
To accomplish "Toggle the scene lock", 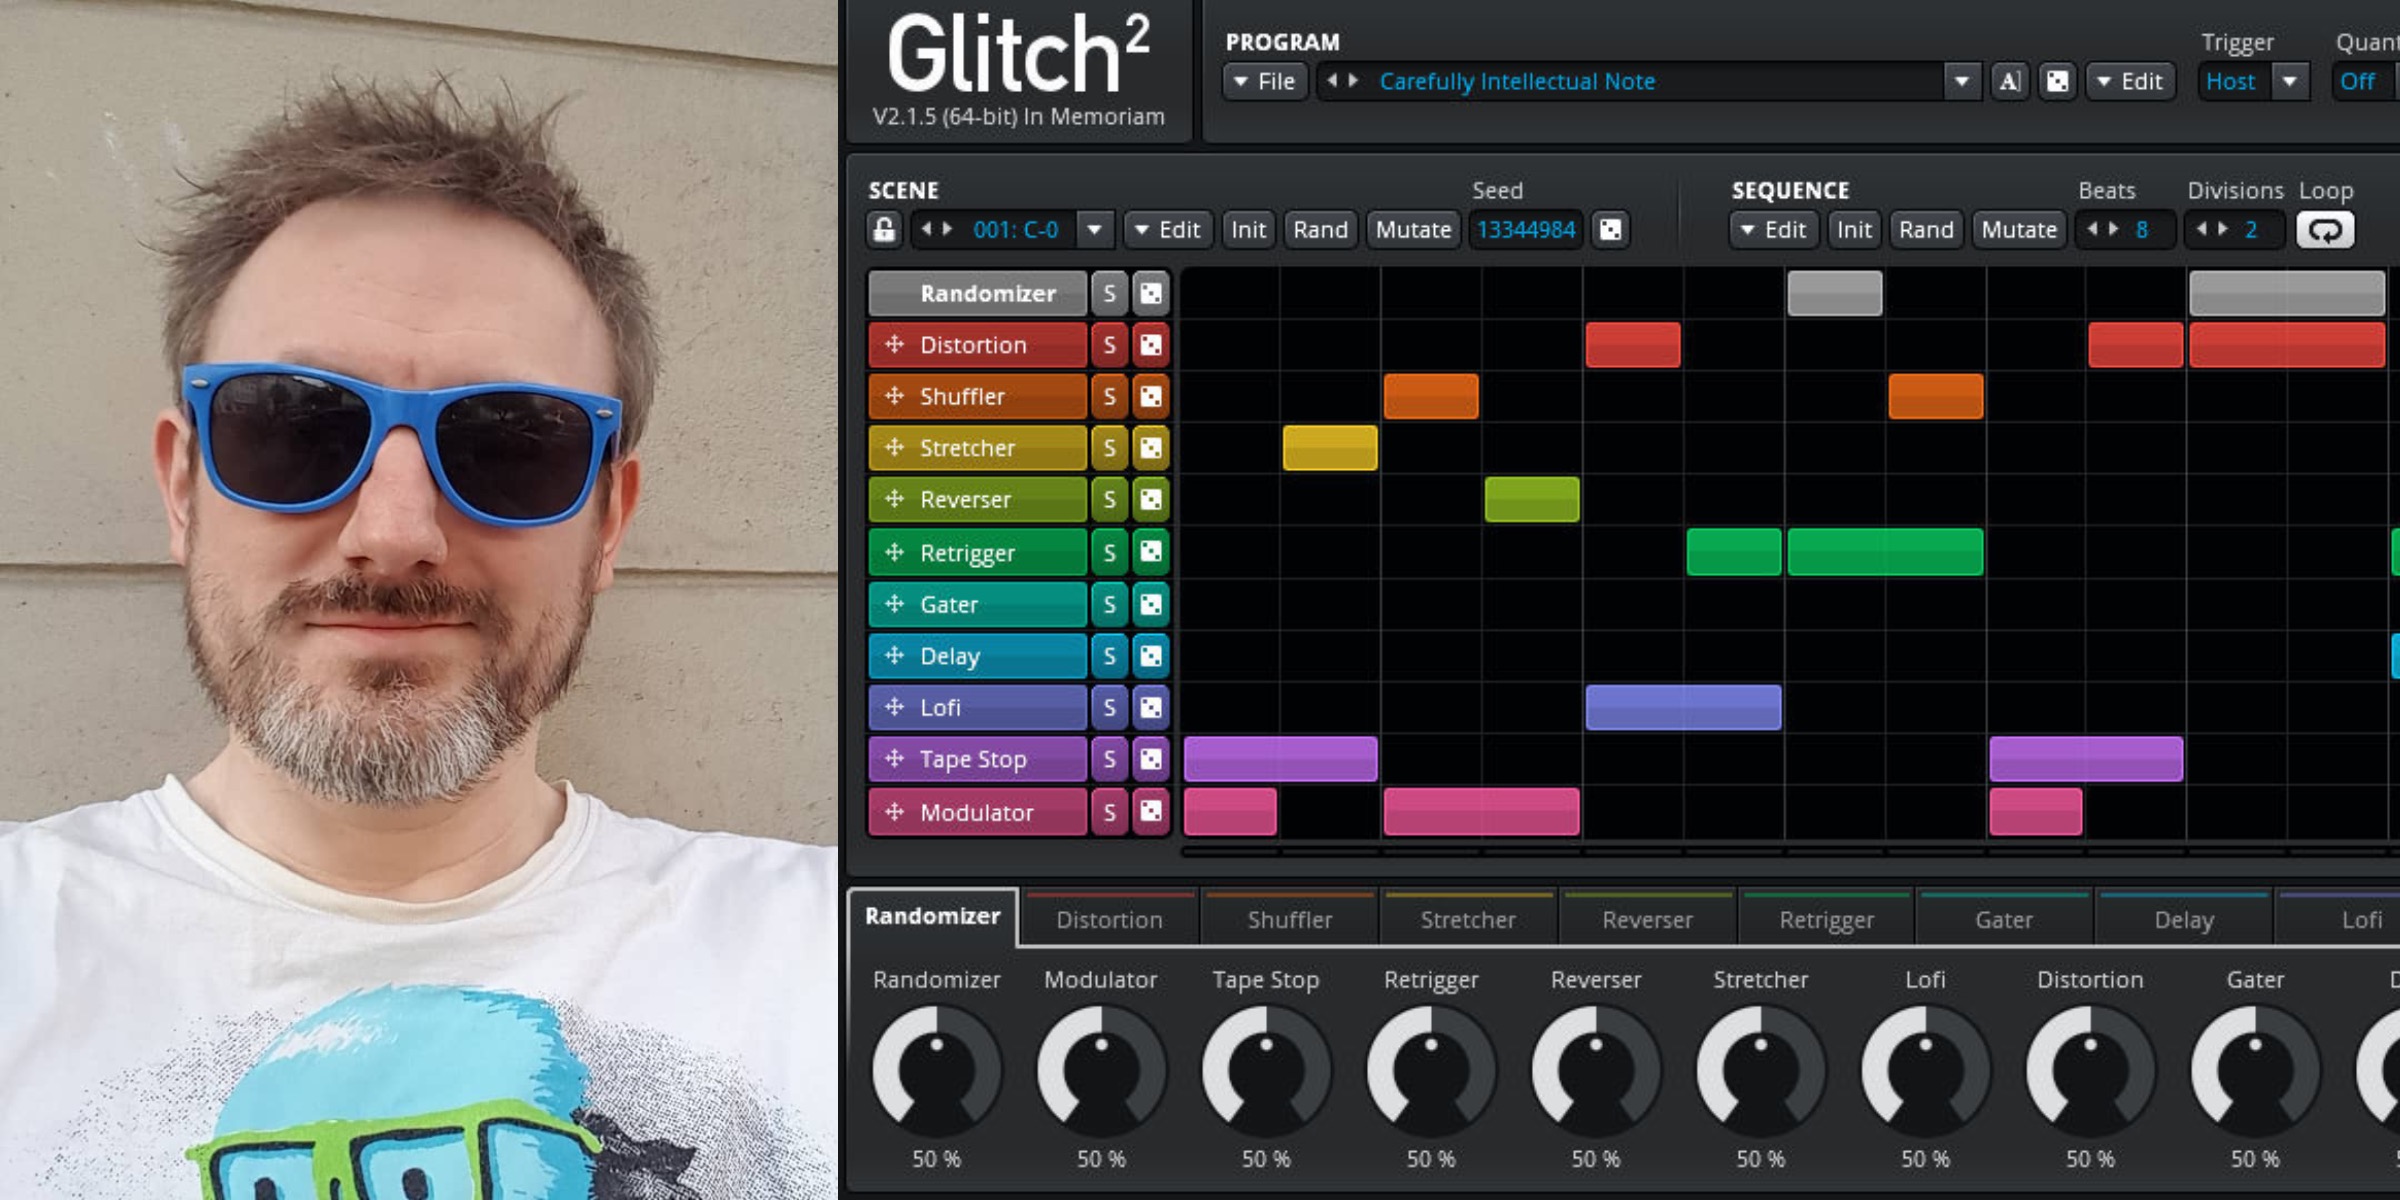I will coord(884,230).
